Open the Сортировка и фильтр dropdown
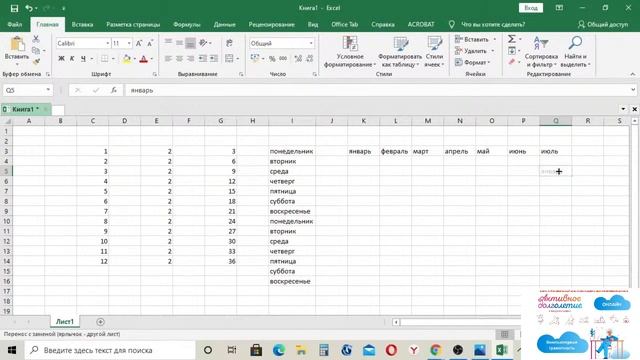This screenshot has width=640, height=360. (x=541, y=52)
